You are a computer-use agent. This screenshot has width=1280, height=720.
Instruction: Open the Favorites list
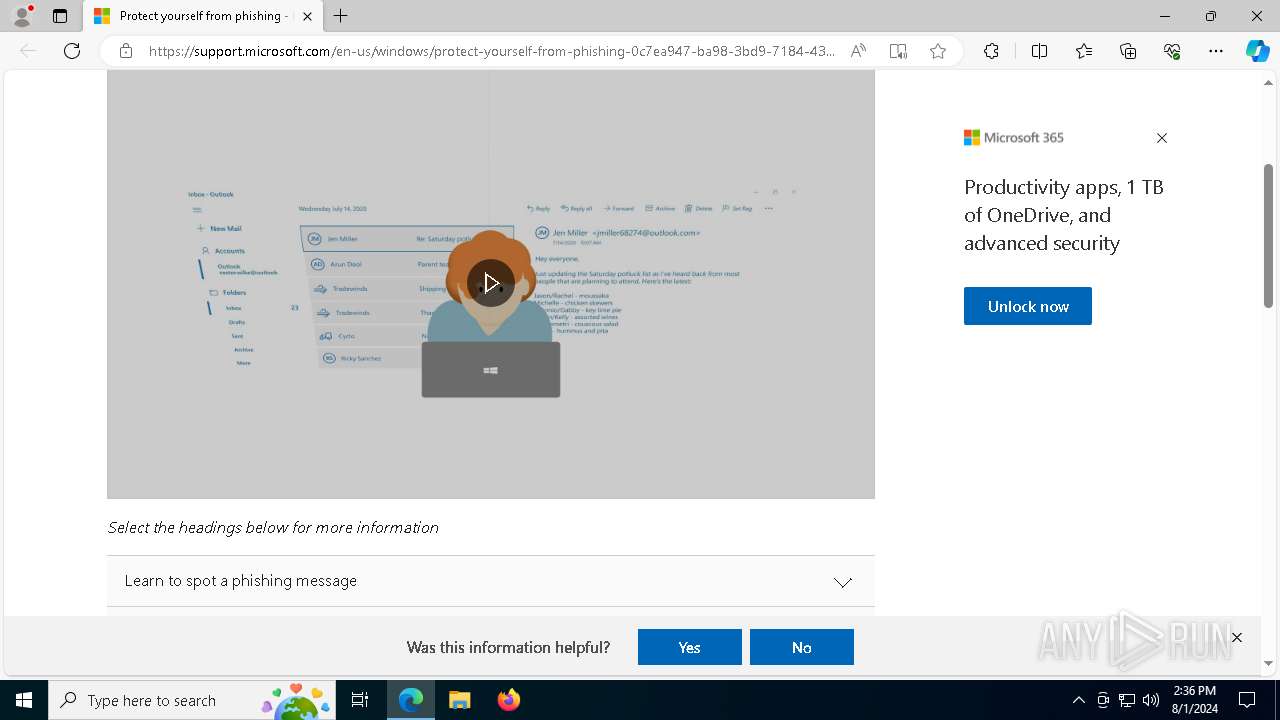pos(1084,51)
